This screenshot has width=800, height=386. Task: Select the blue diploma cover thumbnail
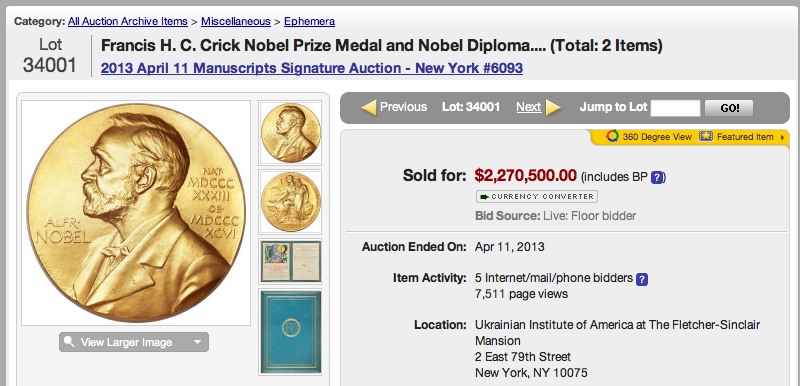[x=290, y=332]
